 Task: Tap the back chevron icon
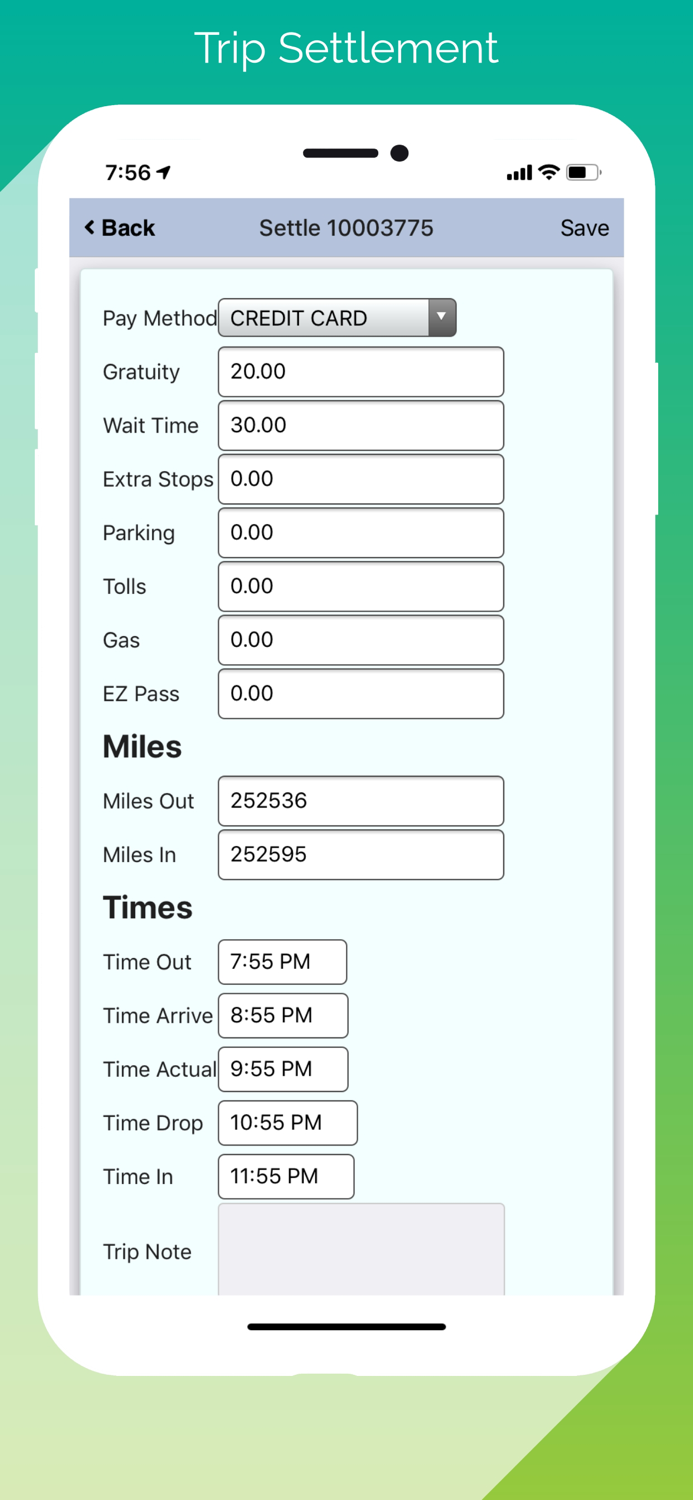pyautogui.click(x=88, y=228)
